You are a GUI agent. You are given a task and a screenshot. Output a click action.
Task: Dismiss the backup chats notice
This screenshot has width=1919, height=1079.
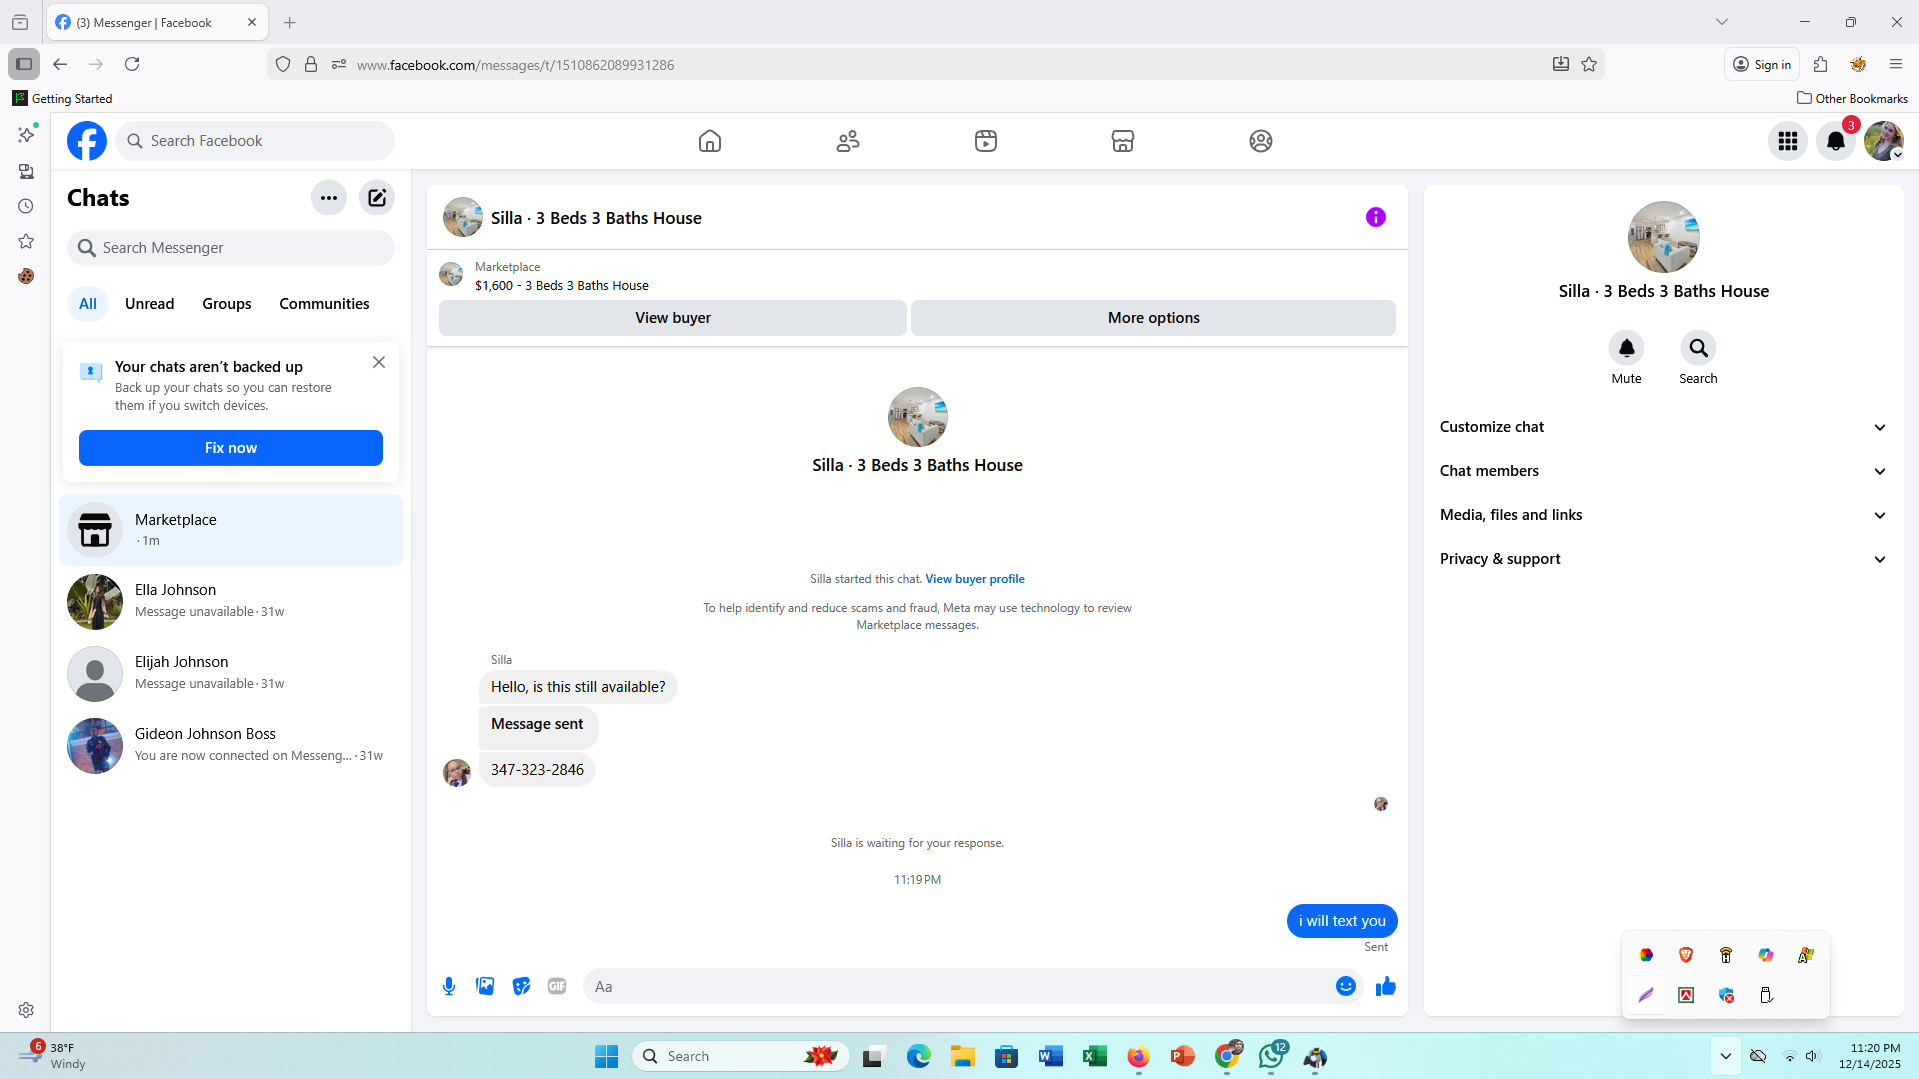coord(379,362)
